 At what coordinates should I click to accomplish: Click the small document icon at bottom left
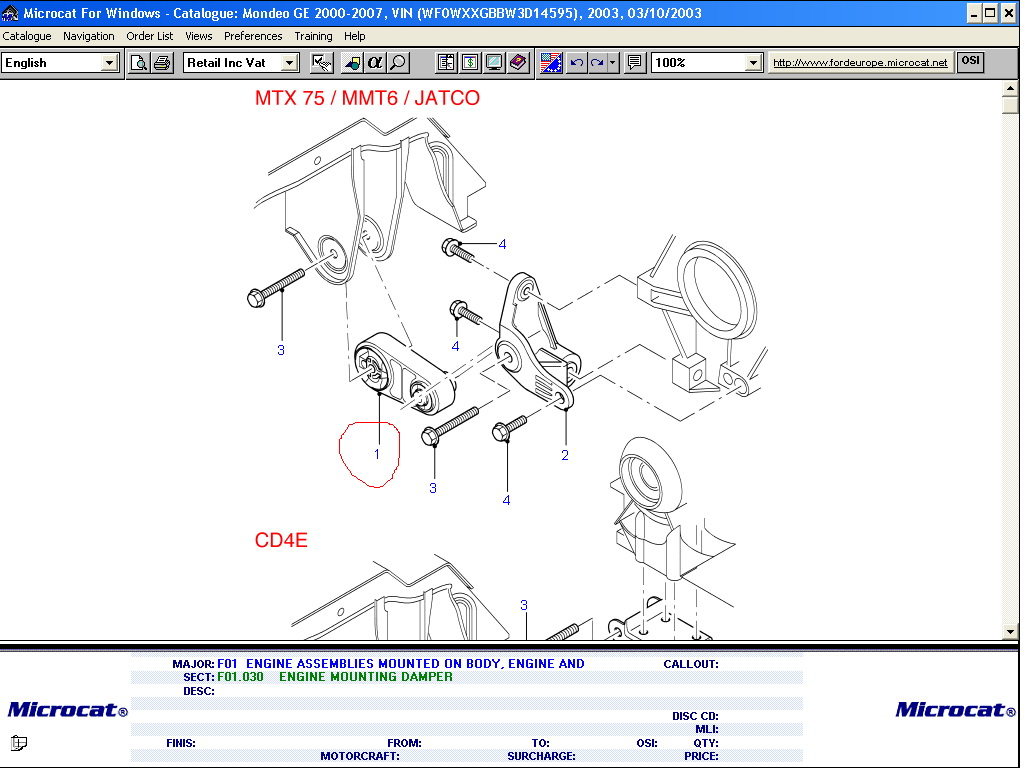click(19, 743)
